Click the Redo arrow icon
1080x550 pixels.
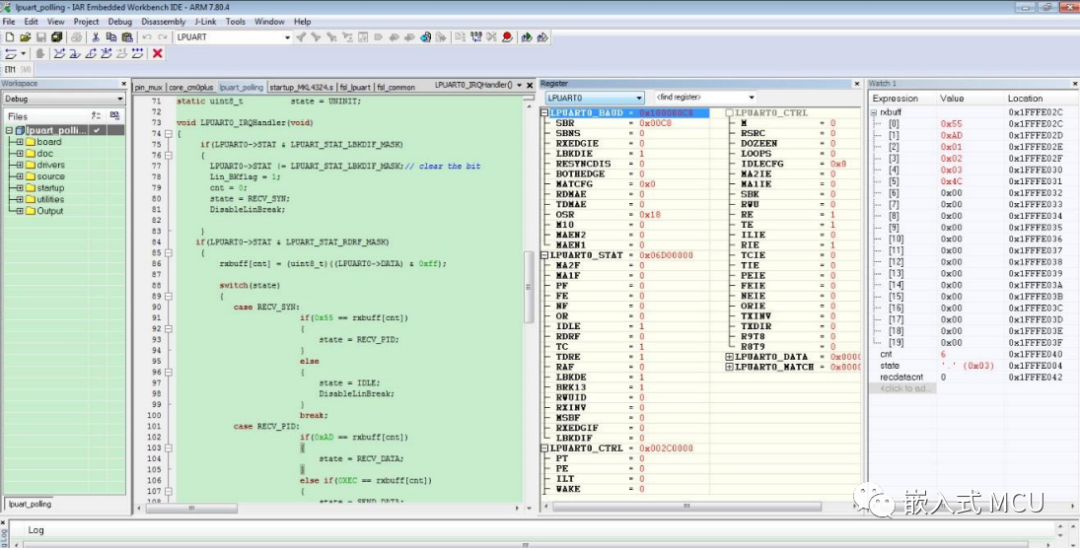pyautogui.click(x=163, y=37)
